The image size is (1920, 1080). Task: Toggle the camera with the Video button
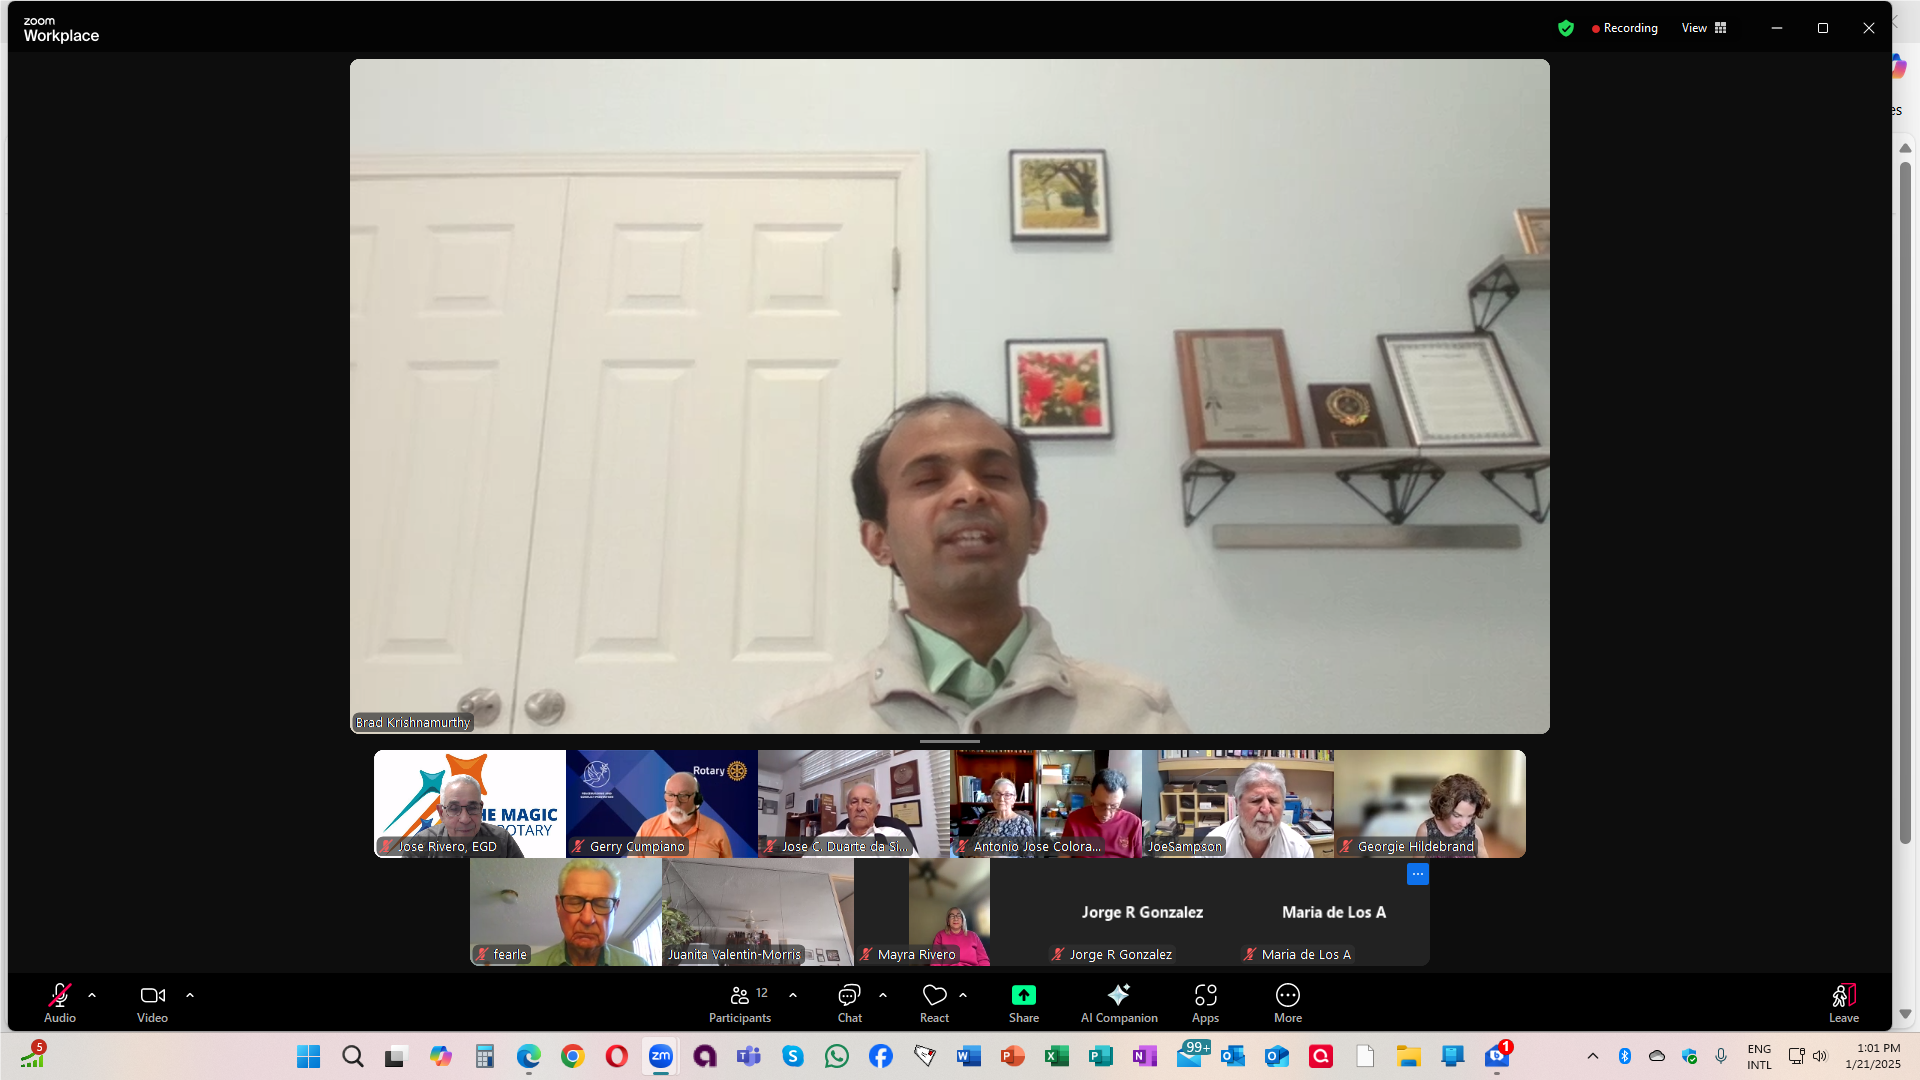pyautogui.click(x=152, y=1002)
